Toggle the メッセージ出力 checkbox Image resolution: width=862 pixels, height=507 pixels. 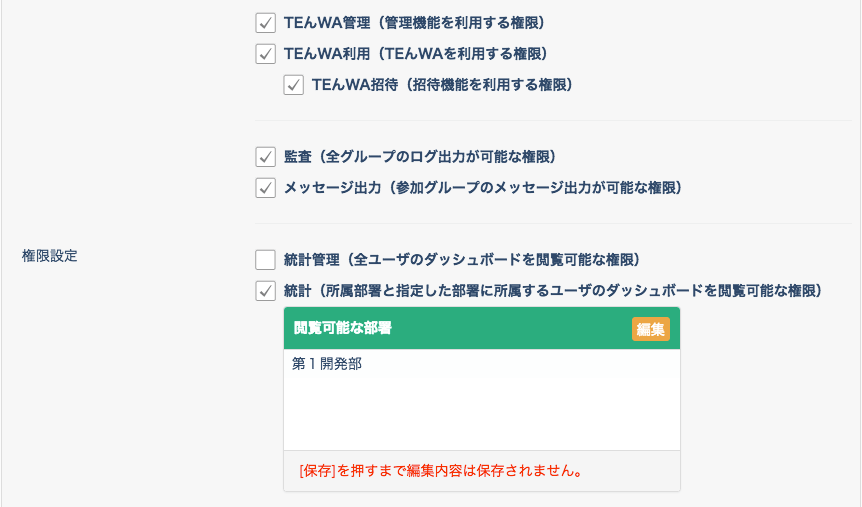(x=266, y=188)
